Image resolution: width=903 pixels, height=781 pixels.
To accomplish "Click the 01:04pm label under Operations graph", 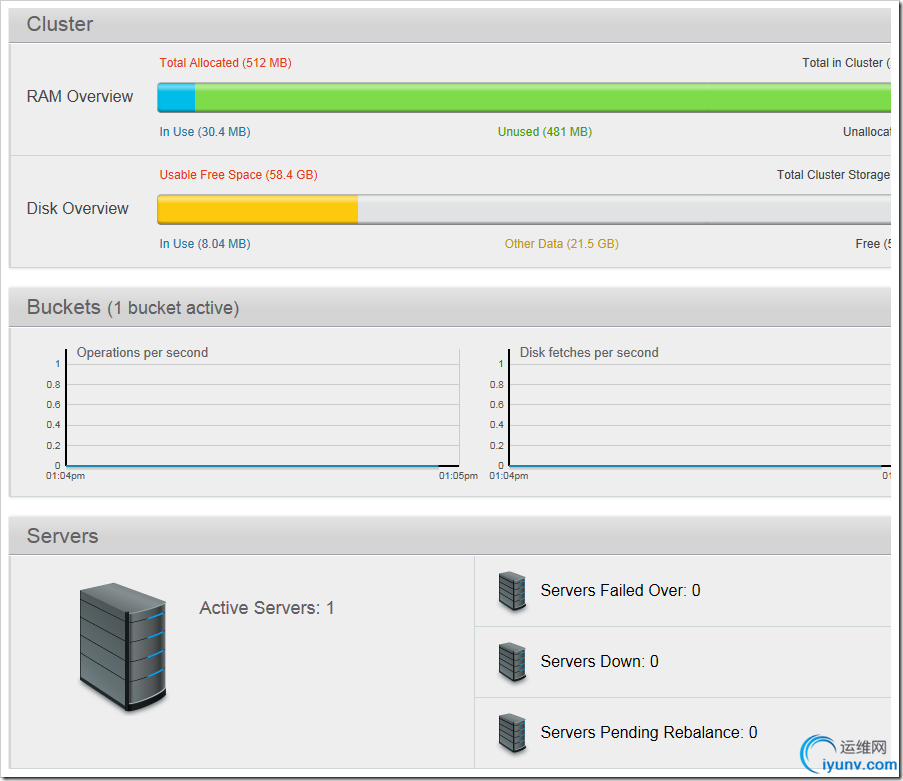I will pos(65,476).
